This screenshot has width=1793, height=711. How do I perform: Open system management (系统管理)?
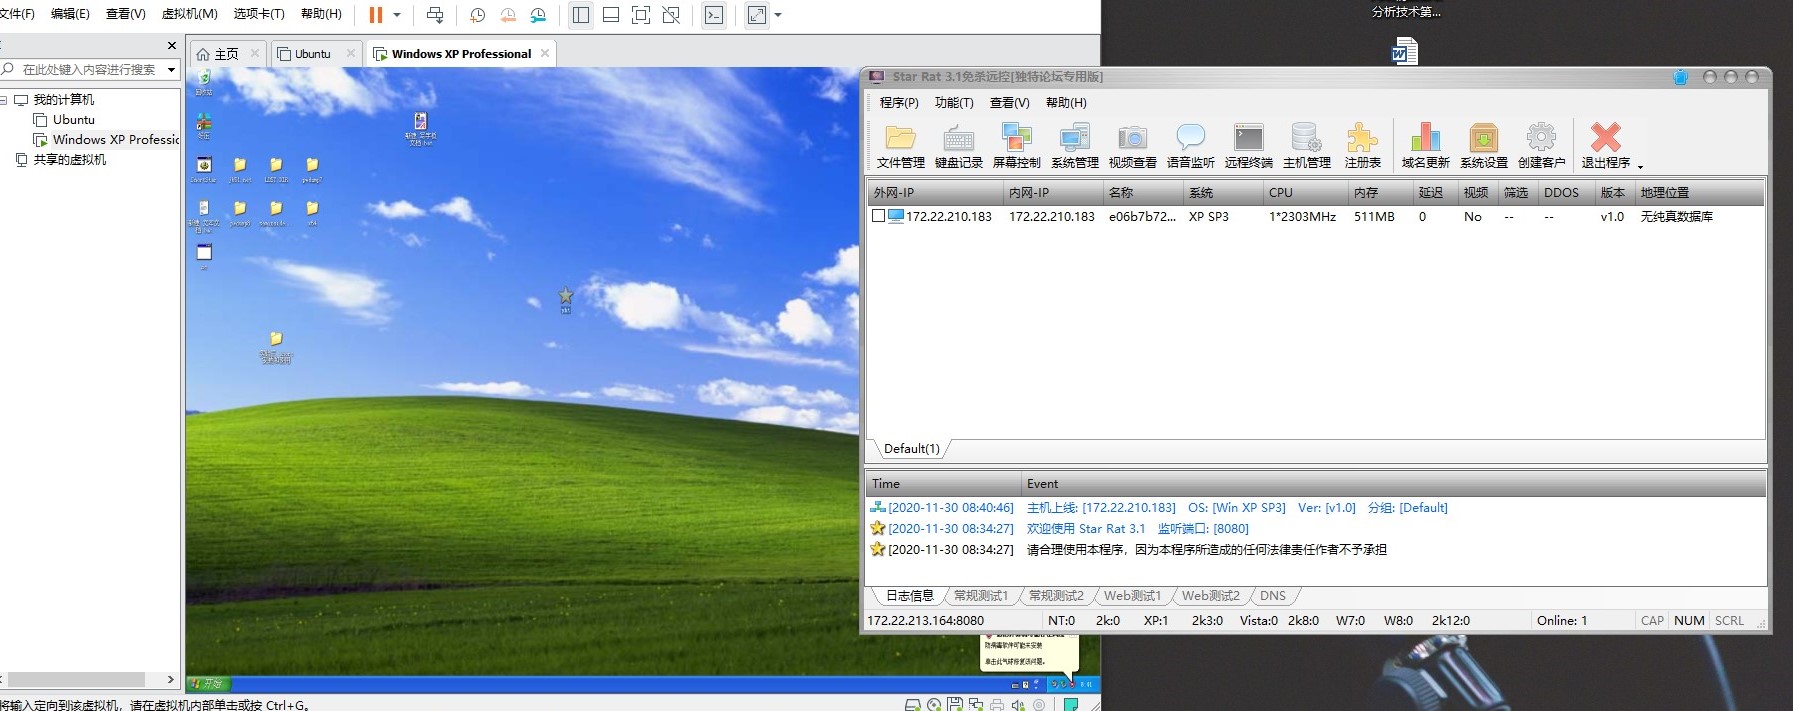click(1074, 146)
